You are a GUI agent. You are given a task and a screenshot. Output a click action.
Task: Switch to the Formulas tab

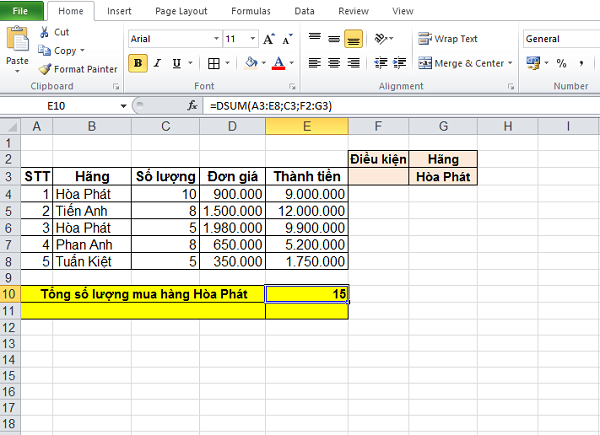(x=251, y=11)
